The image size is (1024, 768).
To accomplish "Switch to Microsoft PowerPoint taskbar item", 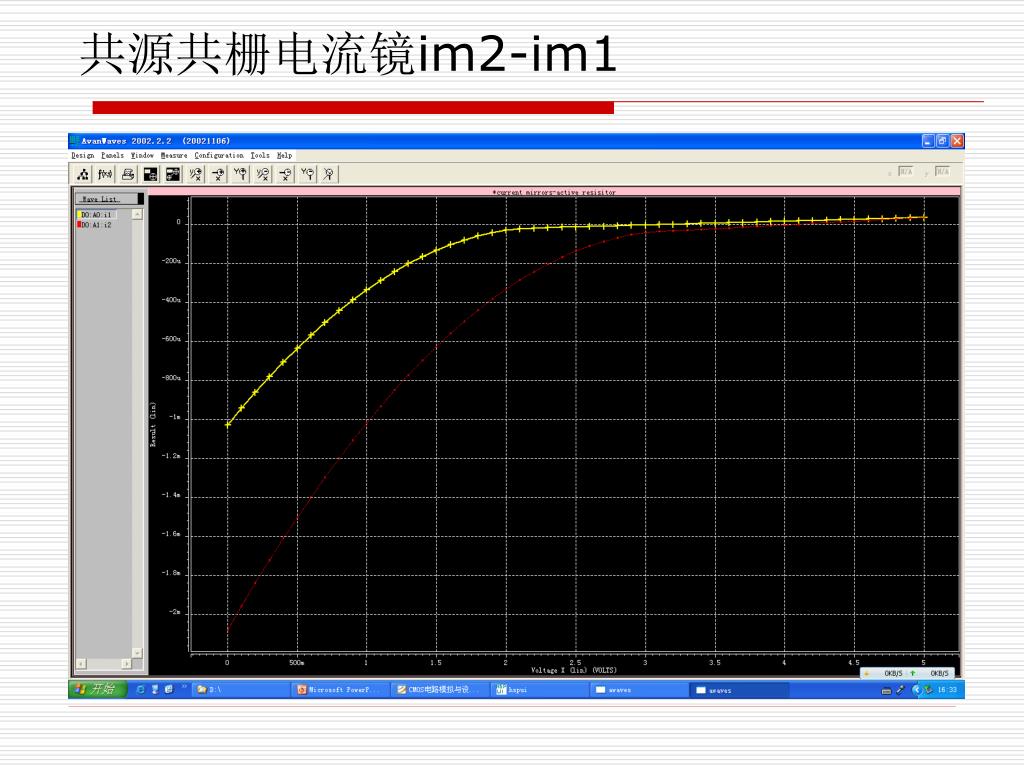I will [x=340, y=690].
